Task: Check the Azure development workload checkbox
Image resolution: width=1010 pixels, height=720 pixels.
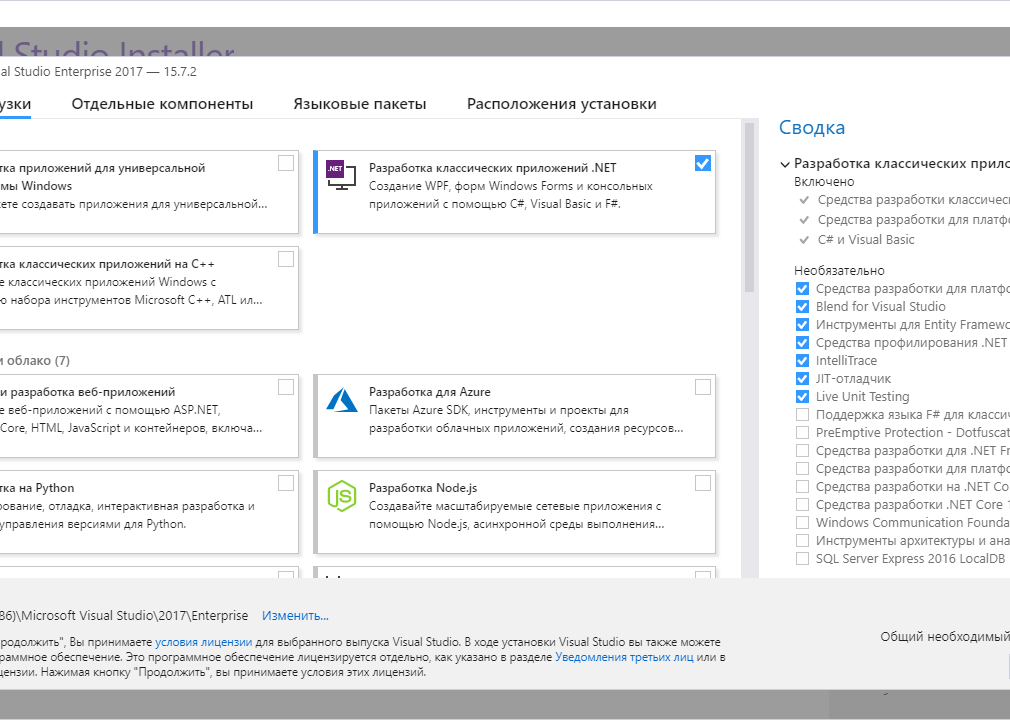Action: point(703,387)
